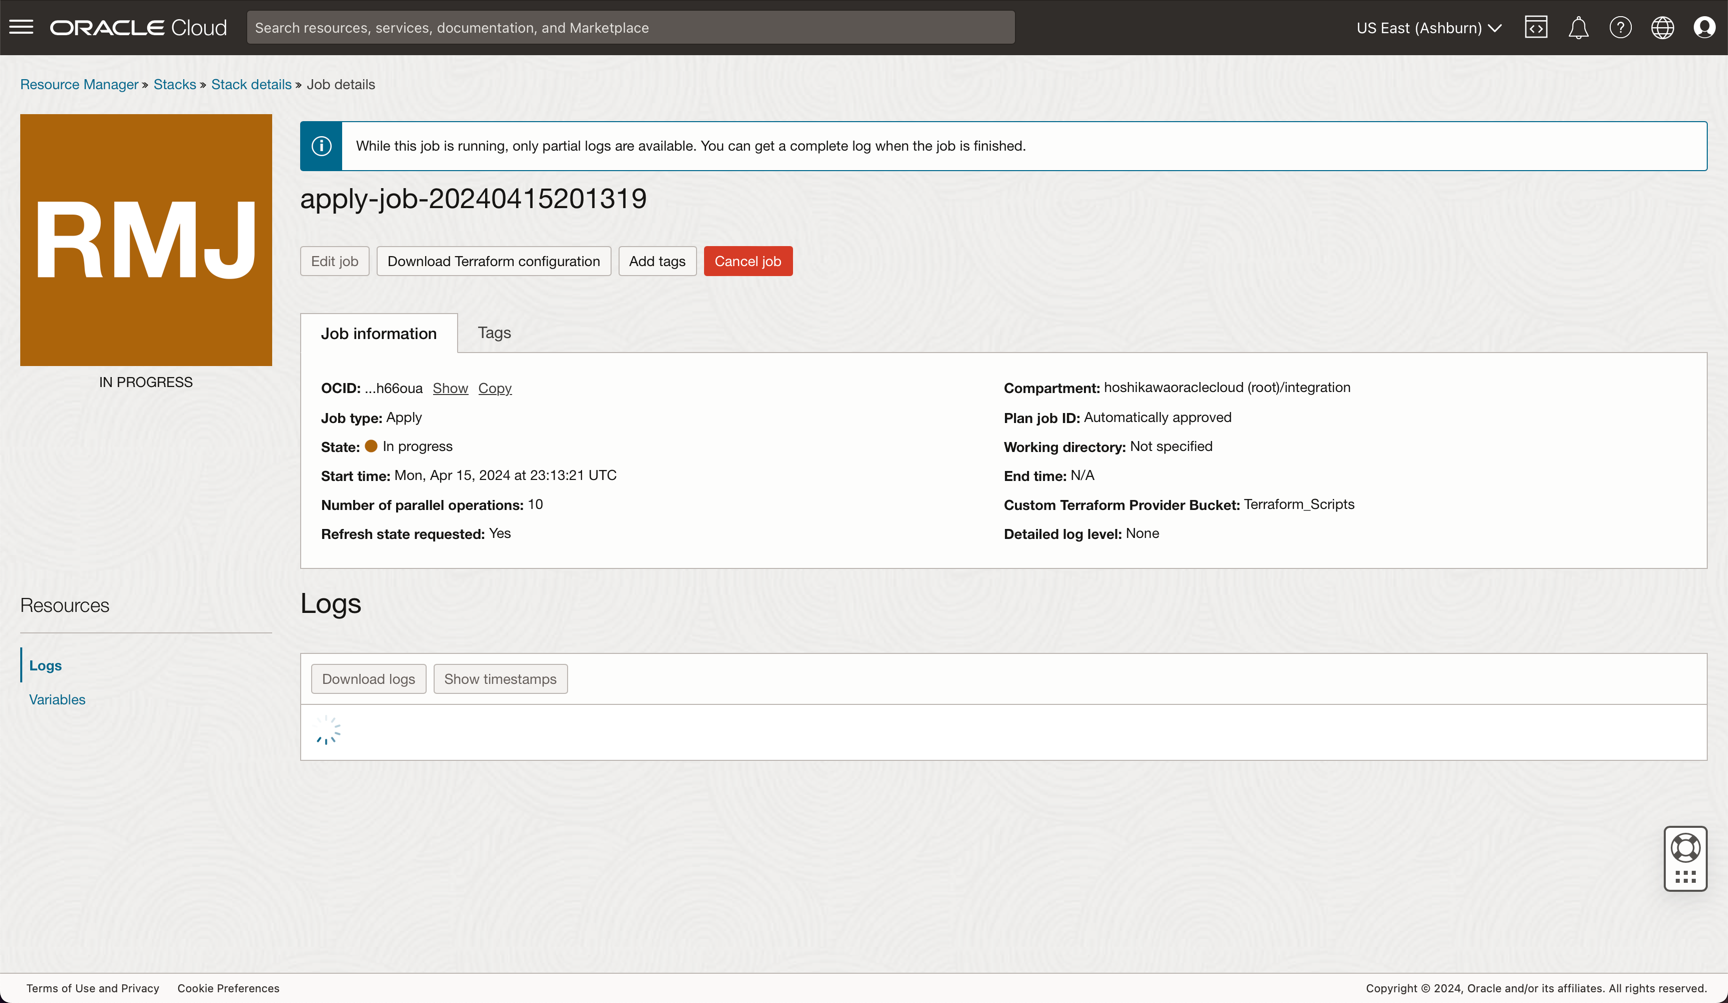Toggle Show timestamps for logs

point(500,679)
